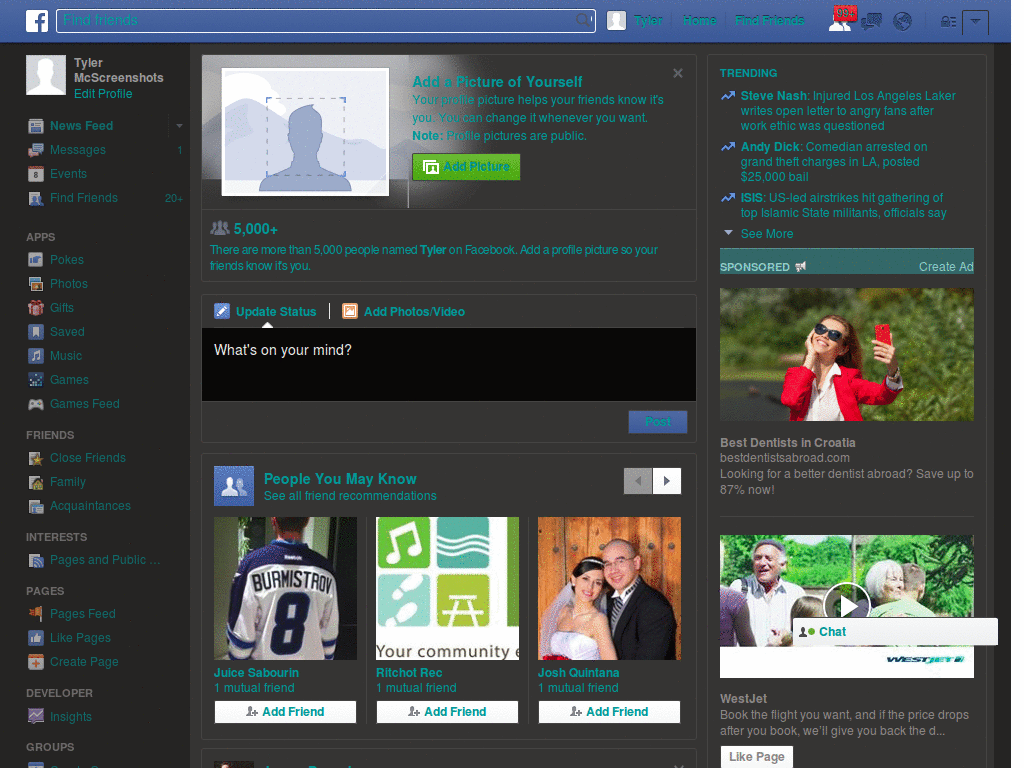The image size is (1024, 768).
Task: Close the Add a Picture prompt
Action: tap(678, 73)
